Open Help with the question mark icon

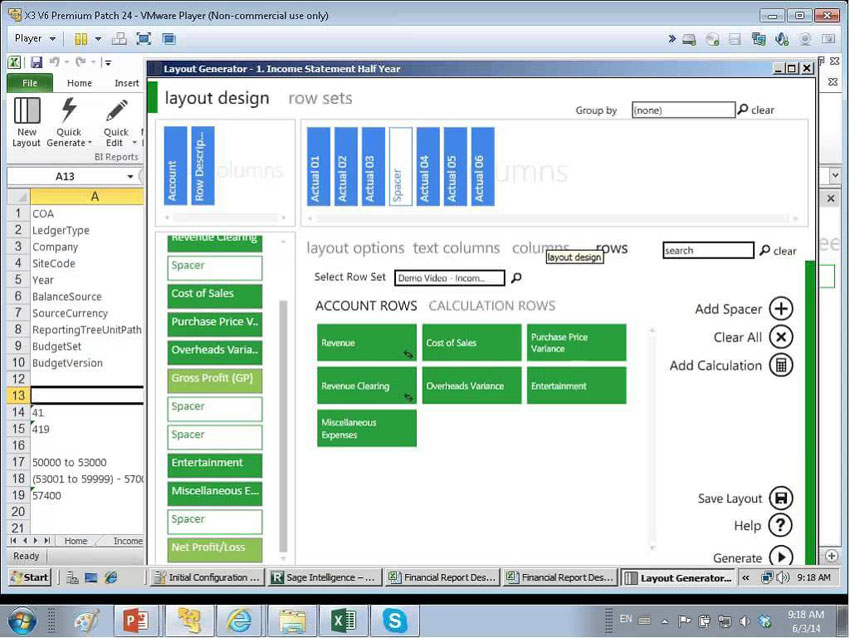pyautogui.click(x=780, y=524)
